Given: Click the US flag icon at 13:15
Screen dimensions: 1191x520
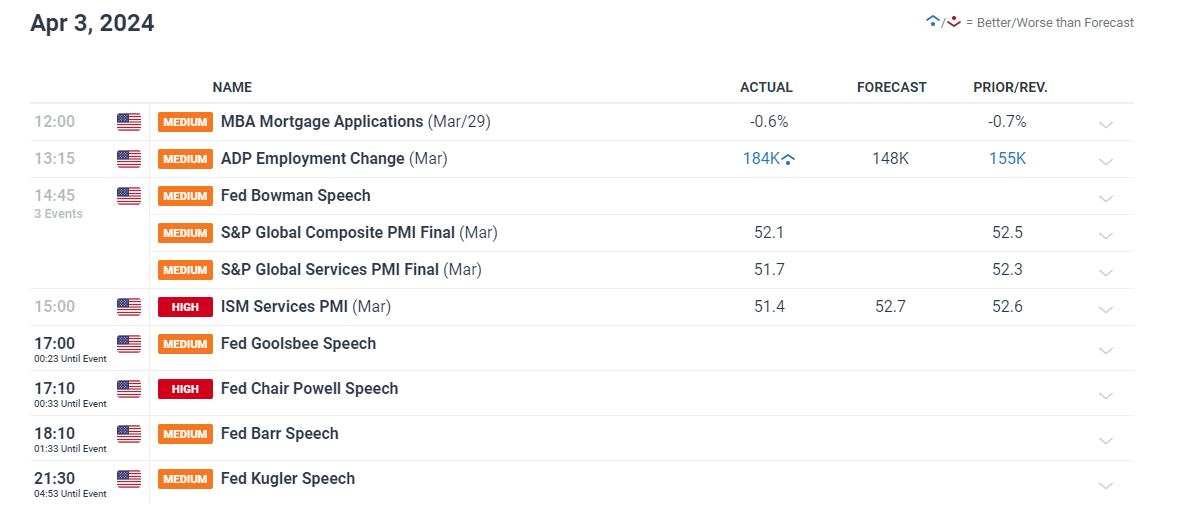Looking at the screenshot, I should (129, 159).
